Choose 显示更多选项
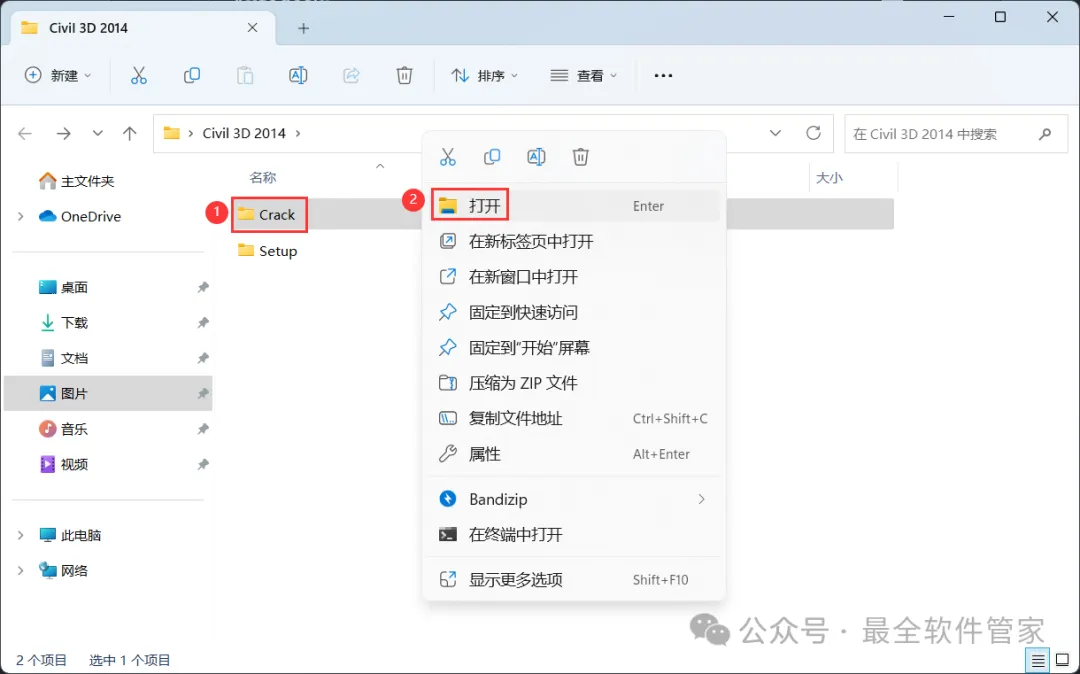The height and width of the screenshot is (674, 1080). click(574, 580)
